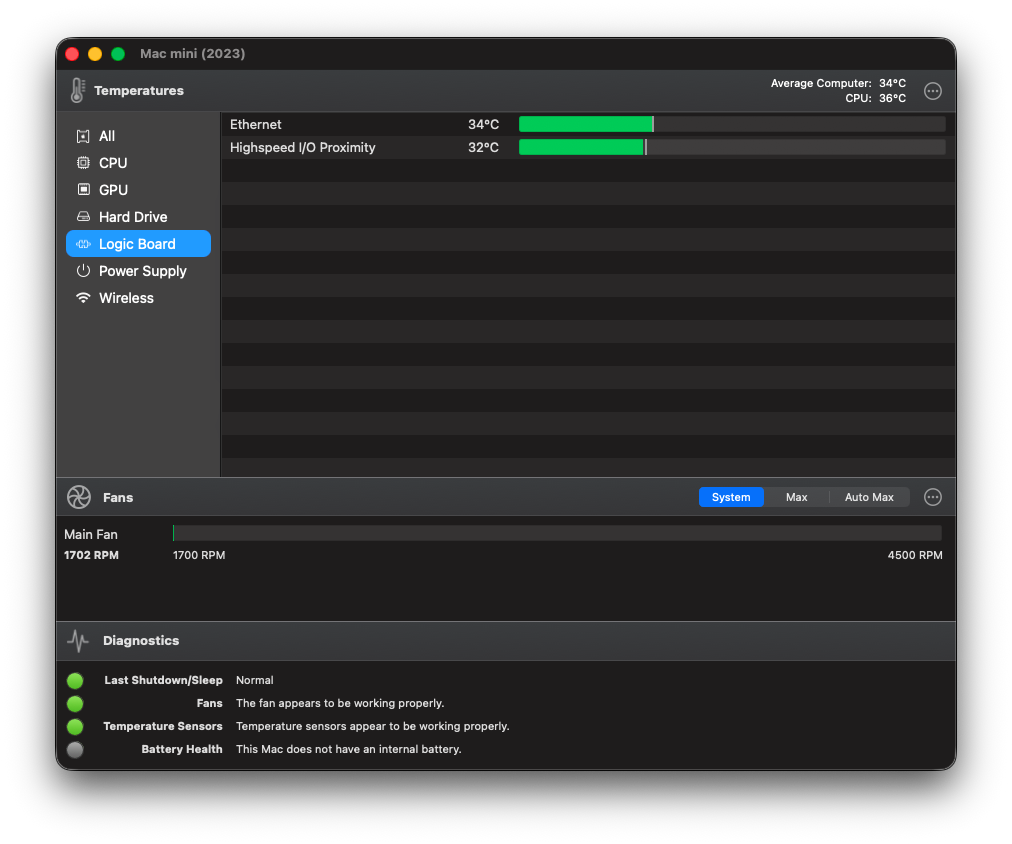Minimize the window with yellow button
Screen dimensions: 1012x844
pos(95,54)
